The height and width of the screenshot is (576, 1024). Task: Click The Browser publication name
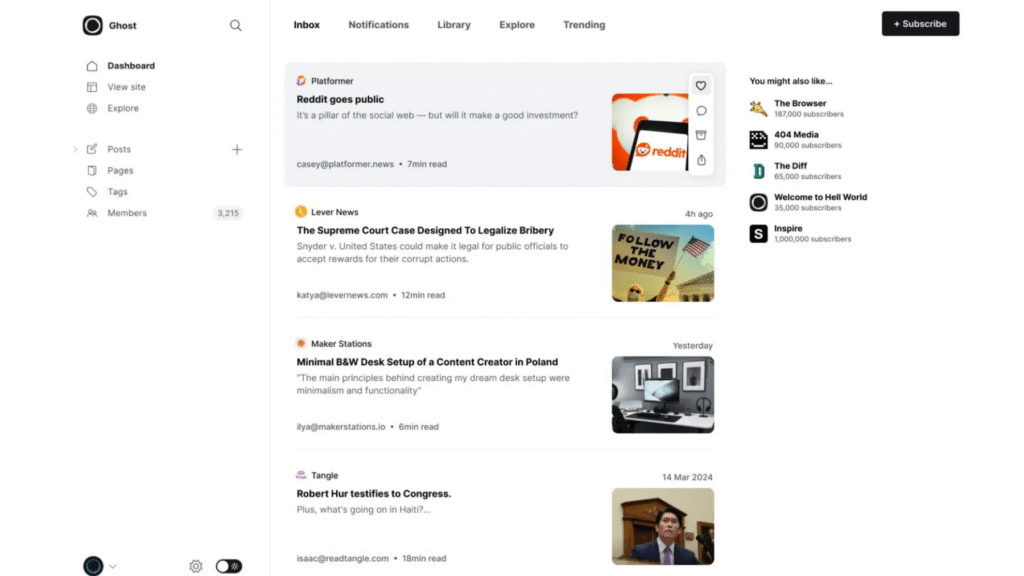tap(800, 103)
